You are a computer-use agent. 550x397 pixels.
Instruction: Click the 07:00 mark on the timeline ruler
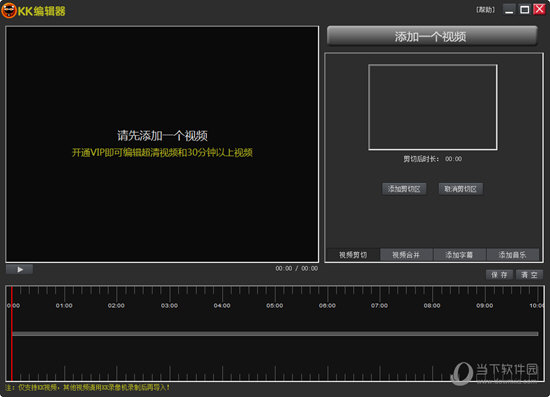click(380, 305)
